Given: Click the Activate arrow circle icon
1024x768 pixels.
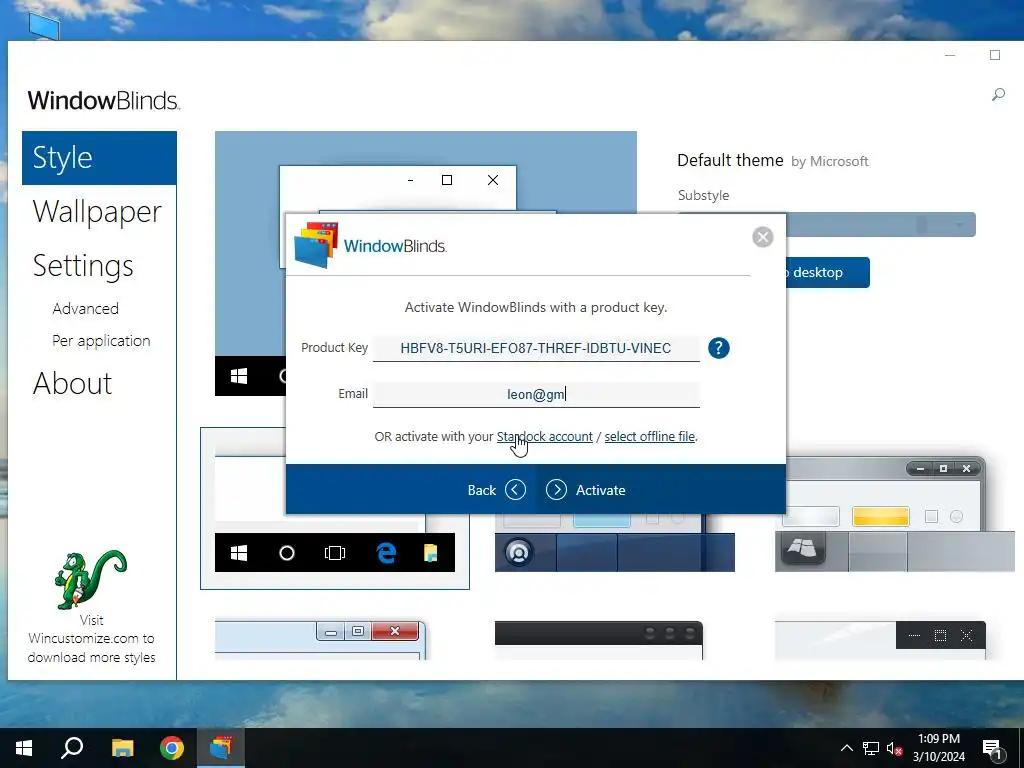Looking at the screenshot, I should click(x=556, y=490).
